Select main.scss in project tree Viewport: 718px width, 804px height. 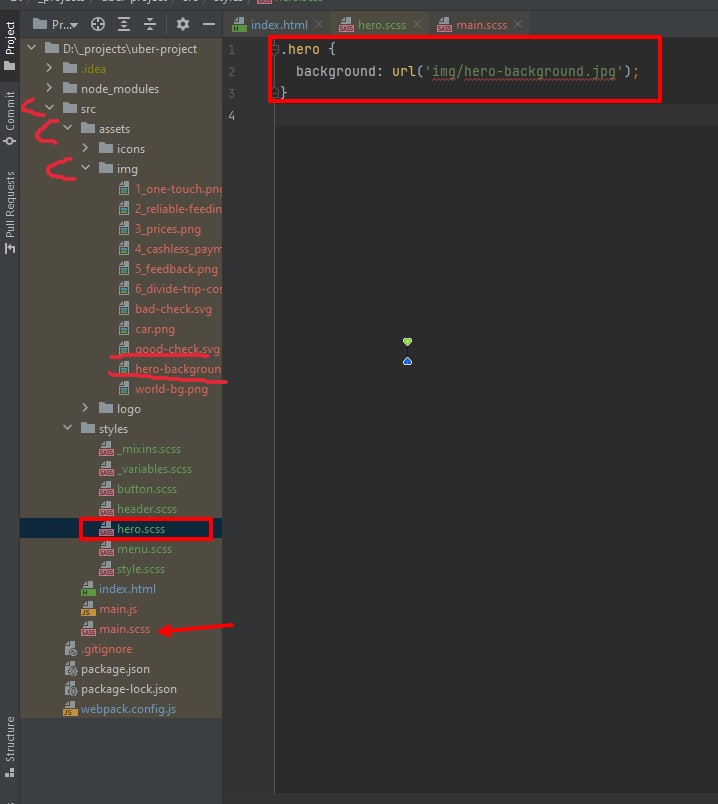click(116, 629)
